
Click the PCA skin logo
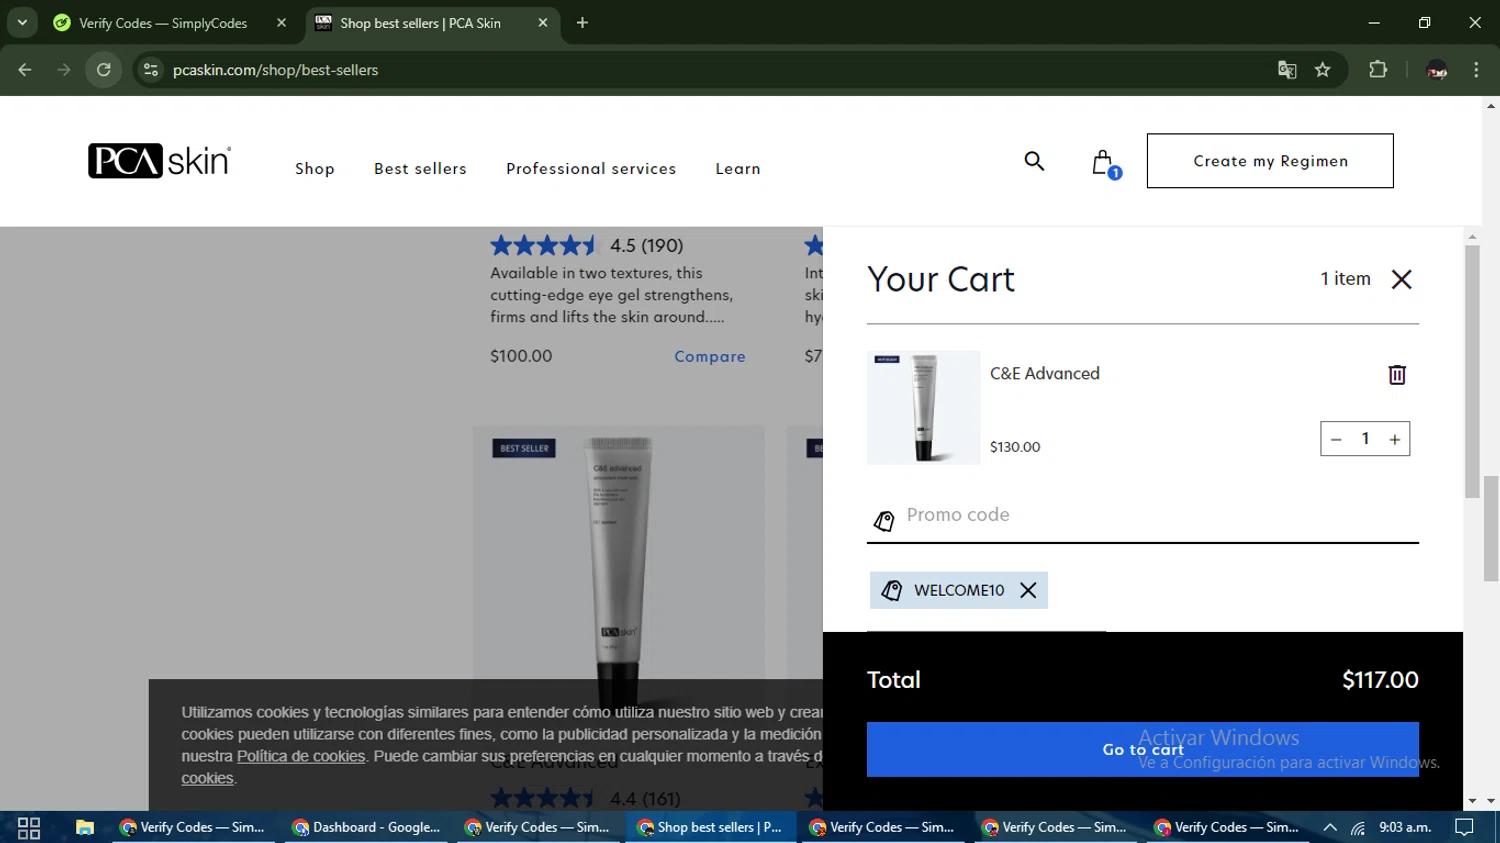click(159, 161)
